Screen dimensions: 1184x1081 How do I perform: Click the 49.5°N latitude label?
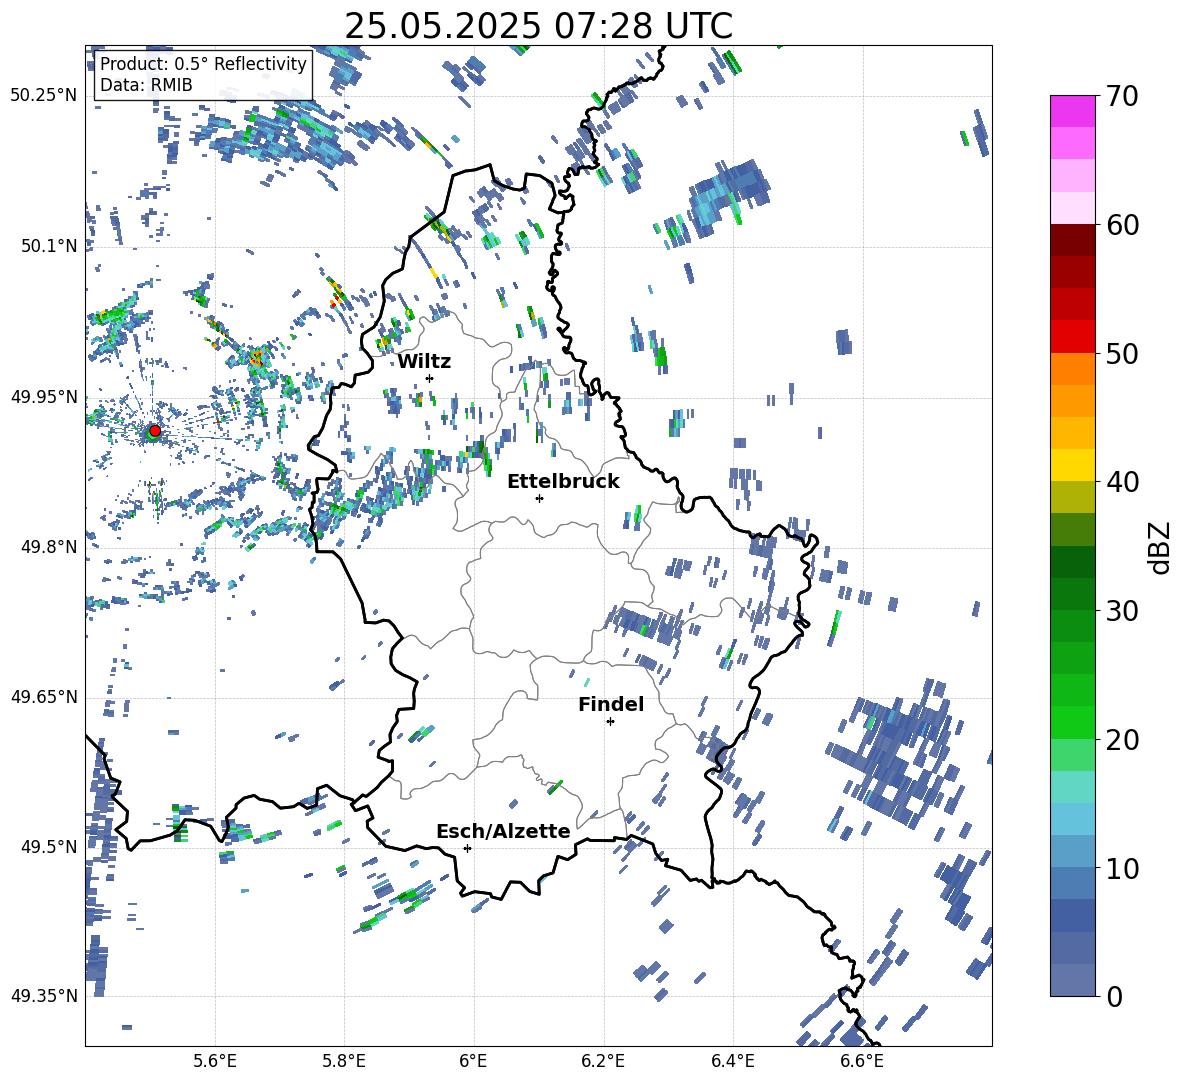(49, 846)
